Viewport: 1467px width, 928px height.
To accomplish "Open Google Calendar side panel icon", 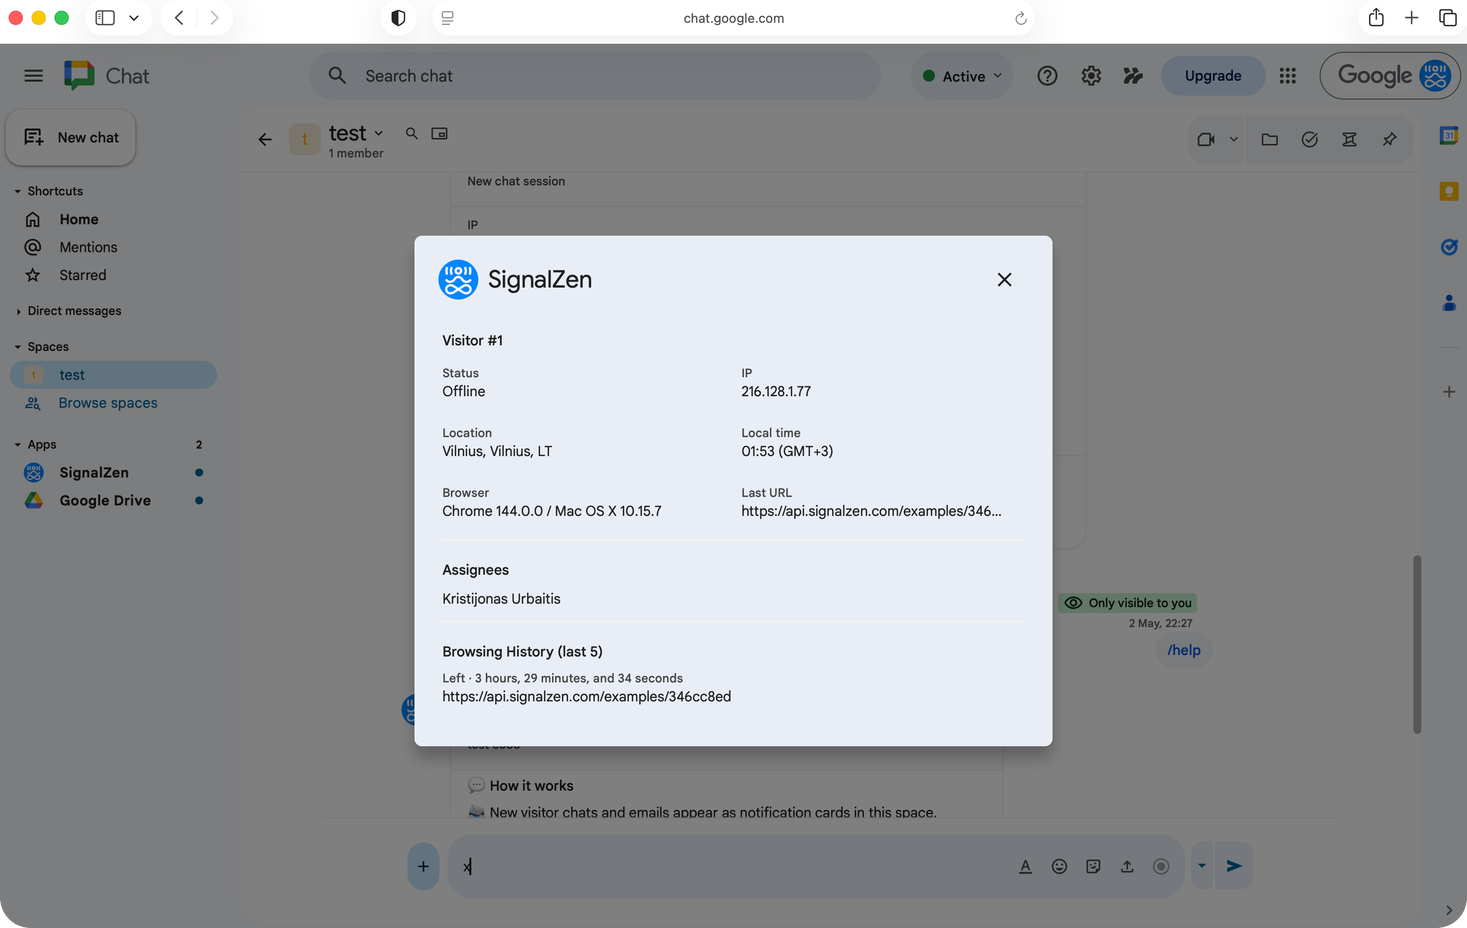I will pyautogui.click(x=1448, y=135).
